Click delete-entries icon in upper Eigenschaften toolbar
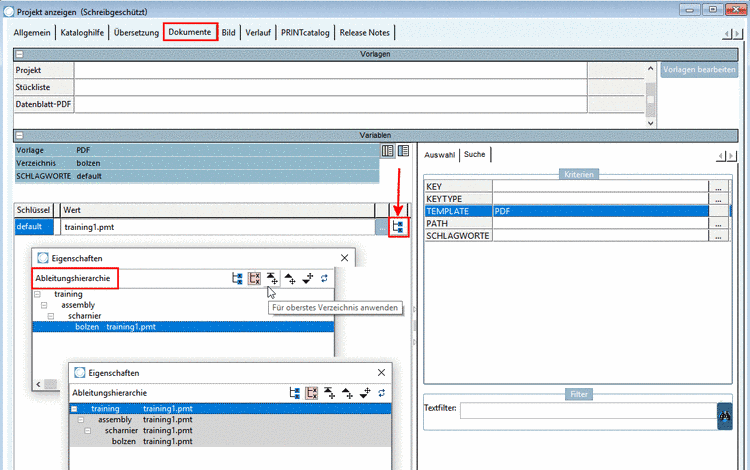This screenshot has width=750, height=470. click(254, 278)
